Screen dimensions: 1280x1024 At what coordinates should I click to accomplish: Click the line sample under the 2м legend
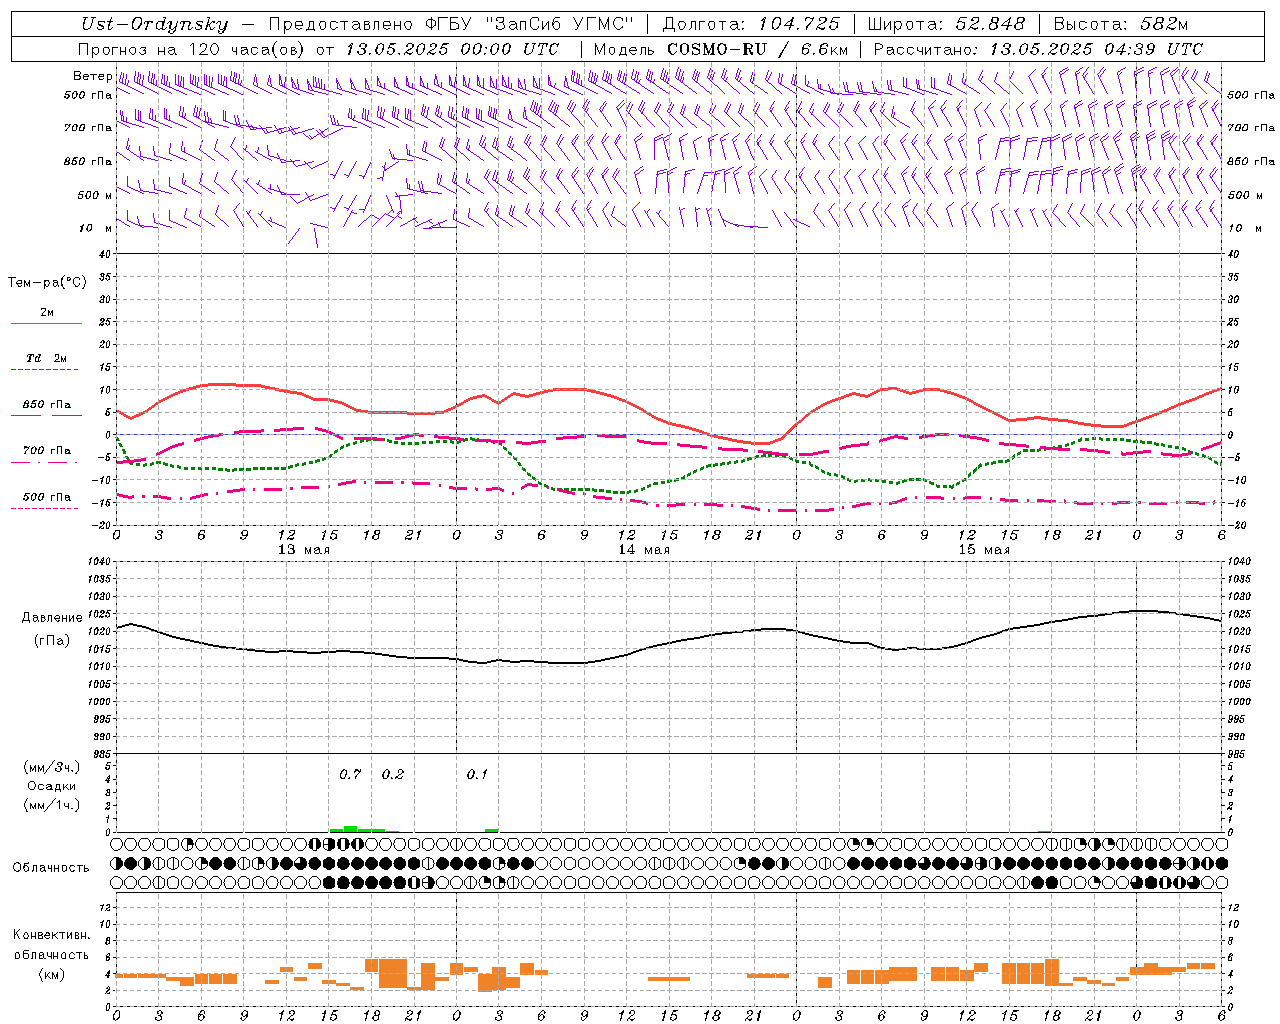tap(46, 323)
